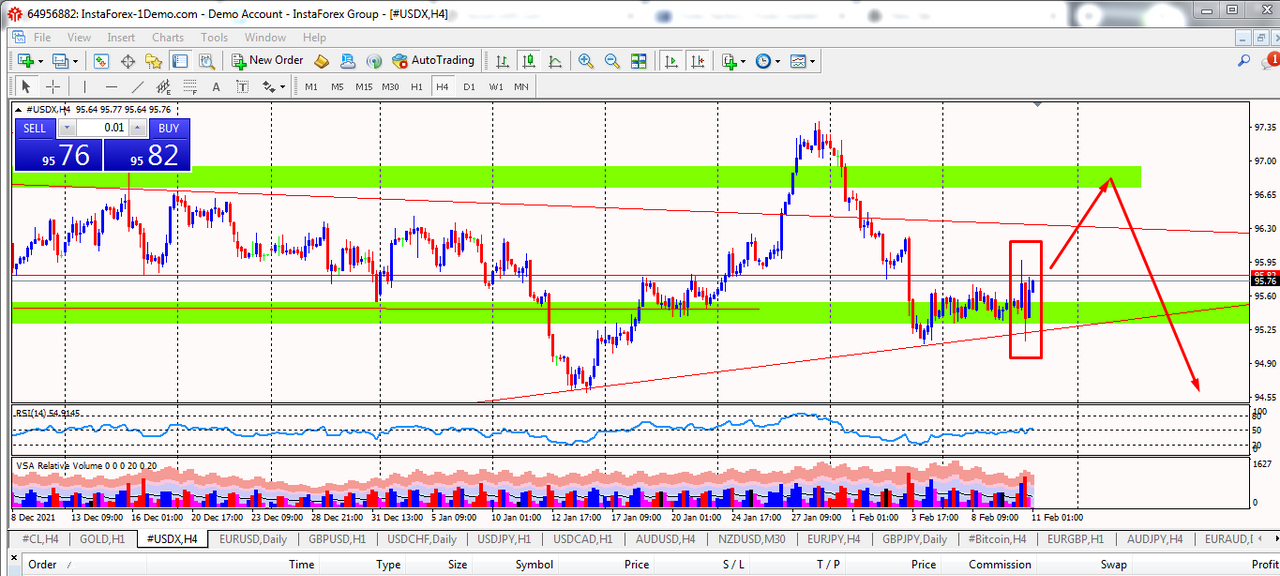This screenshot has height=576, width=1280.
Task: Draw a horizontal line tool
Action: 111,87
